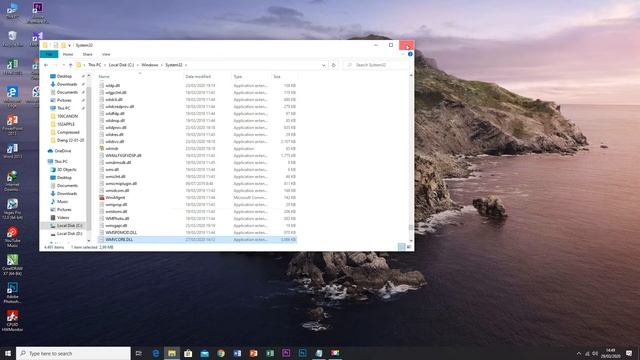
Task: Open PowerPoint from the taskbar
Action: pos(253,353)
